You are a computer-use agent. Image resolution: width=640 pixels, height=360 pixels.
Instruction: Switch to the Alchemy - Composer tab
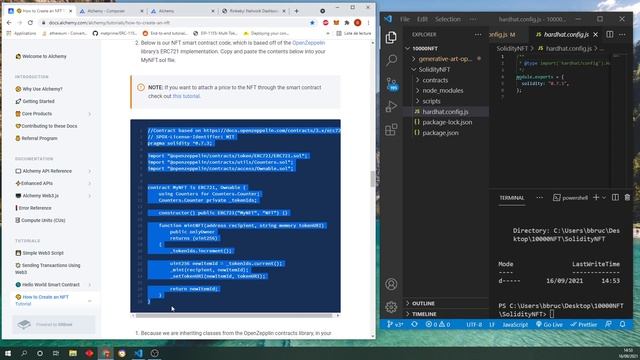coord(111,11)
